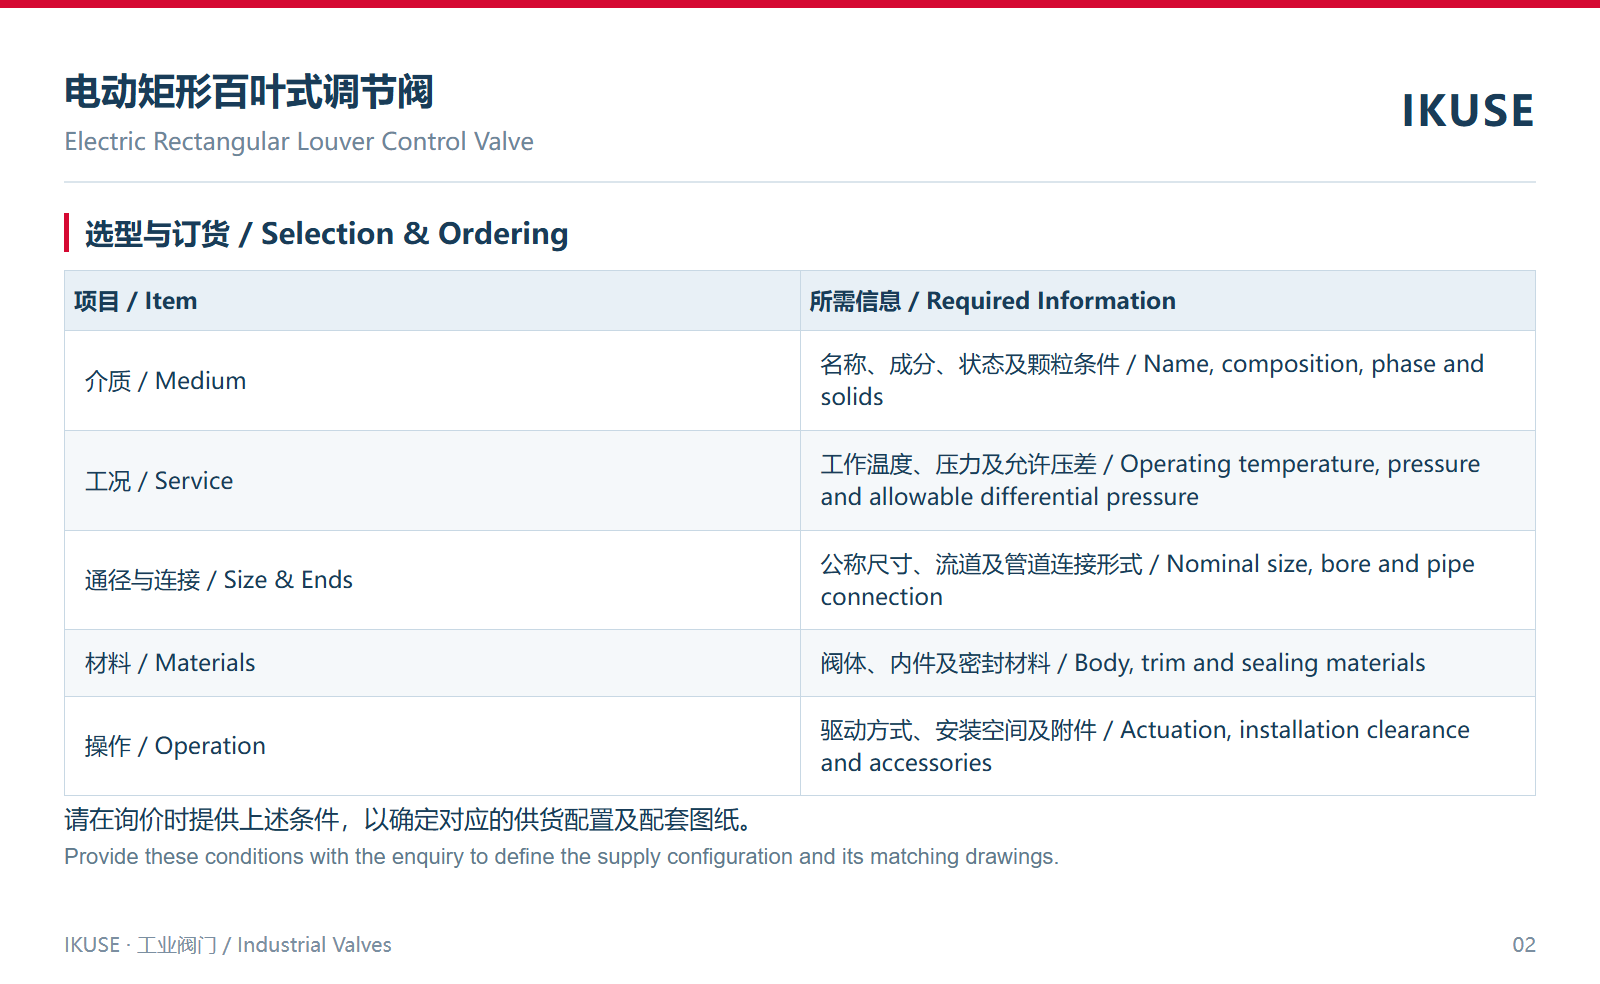Click the Body, trim and sealing materials cell
Viewport: 1600px width, 984px height.
click(x=1168, y=663)
